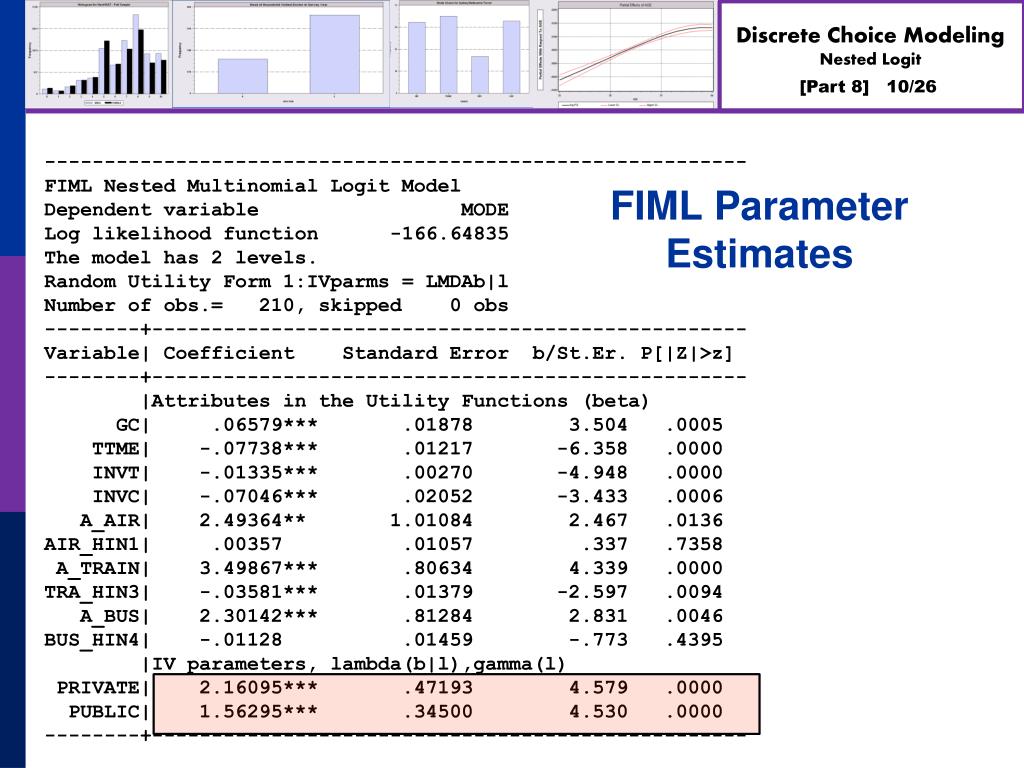Click the 'Standard Error' column header
The width and height of the screenshot is (1024, 768).
click(x=425, y=353)
